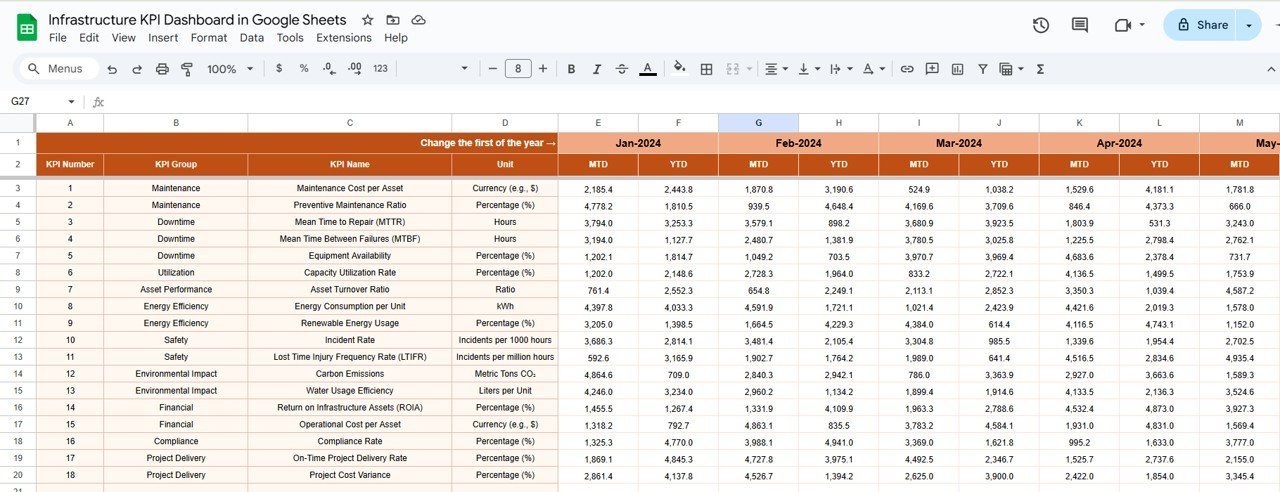Open the text color picker
This screenshot has height=492, width=1280.
[x=648, y=69]
